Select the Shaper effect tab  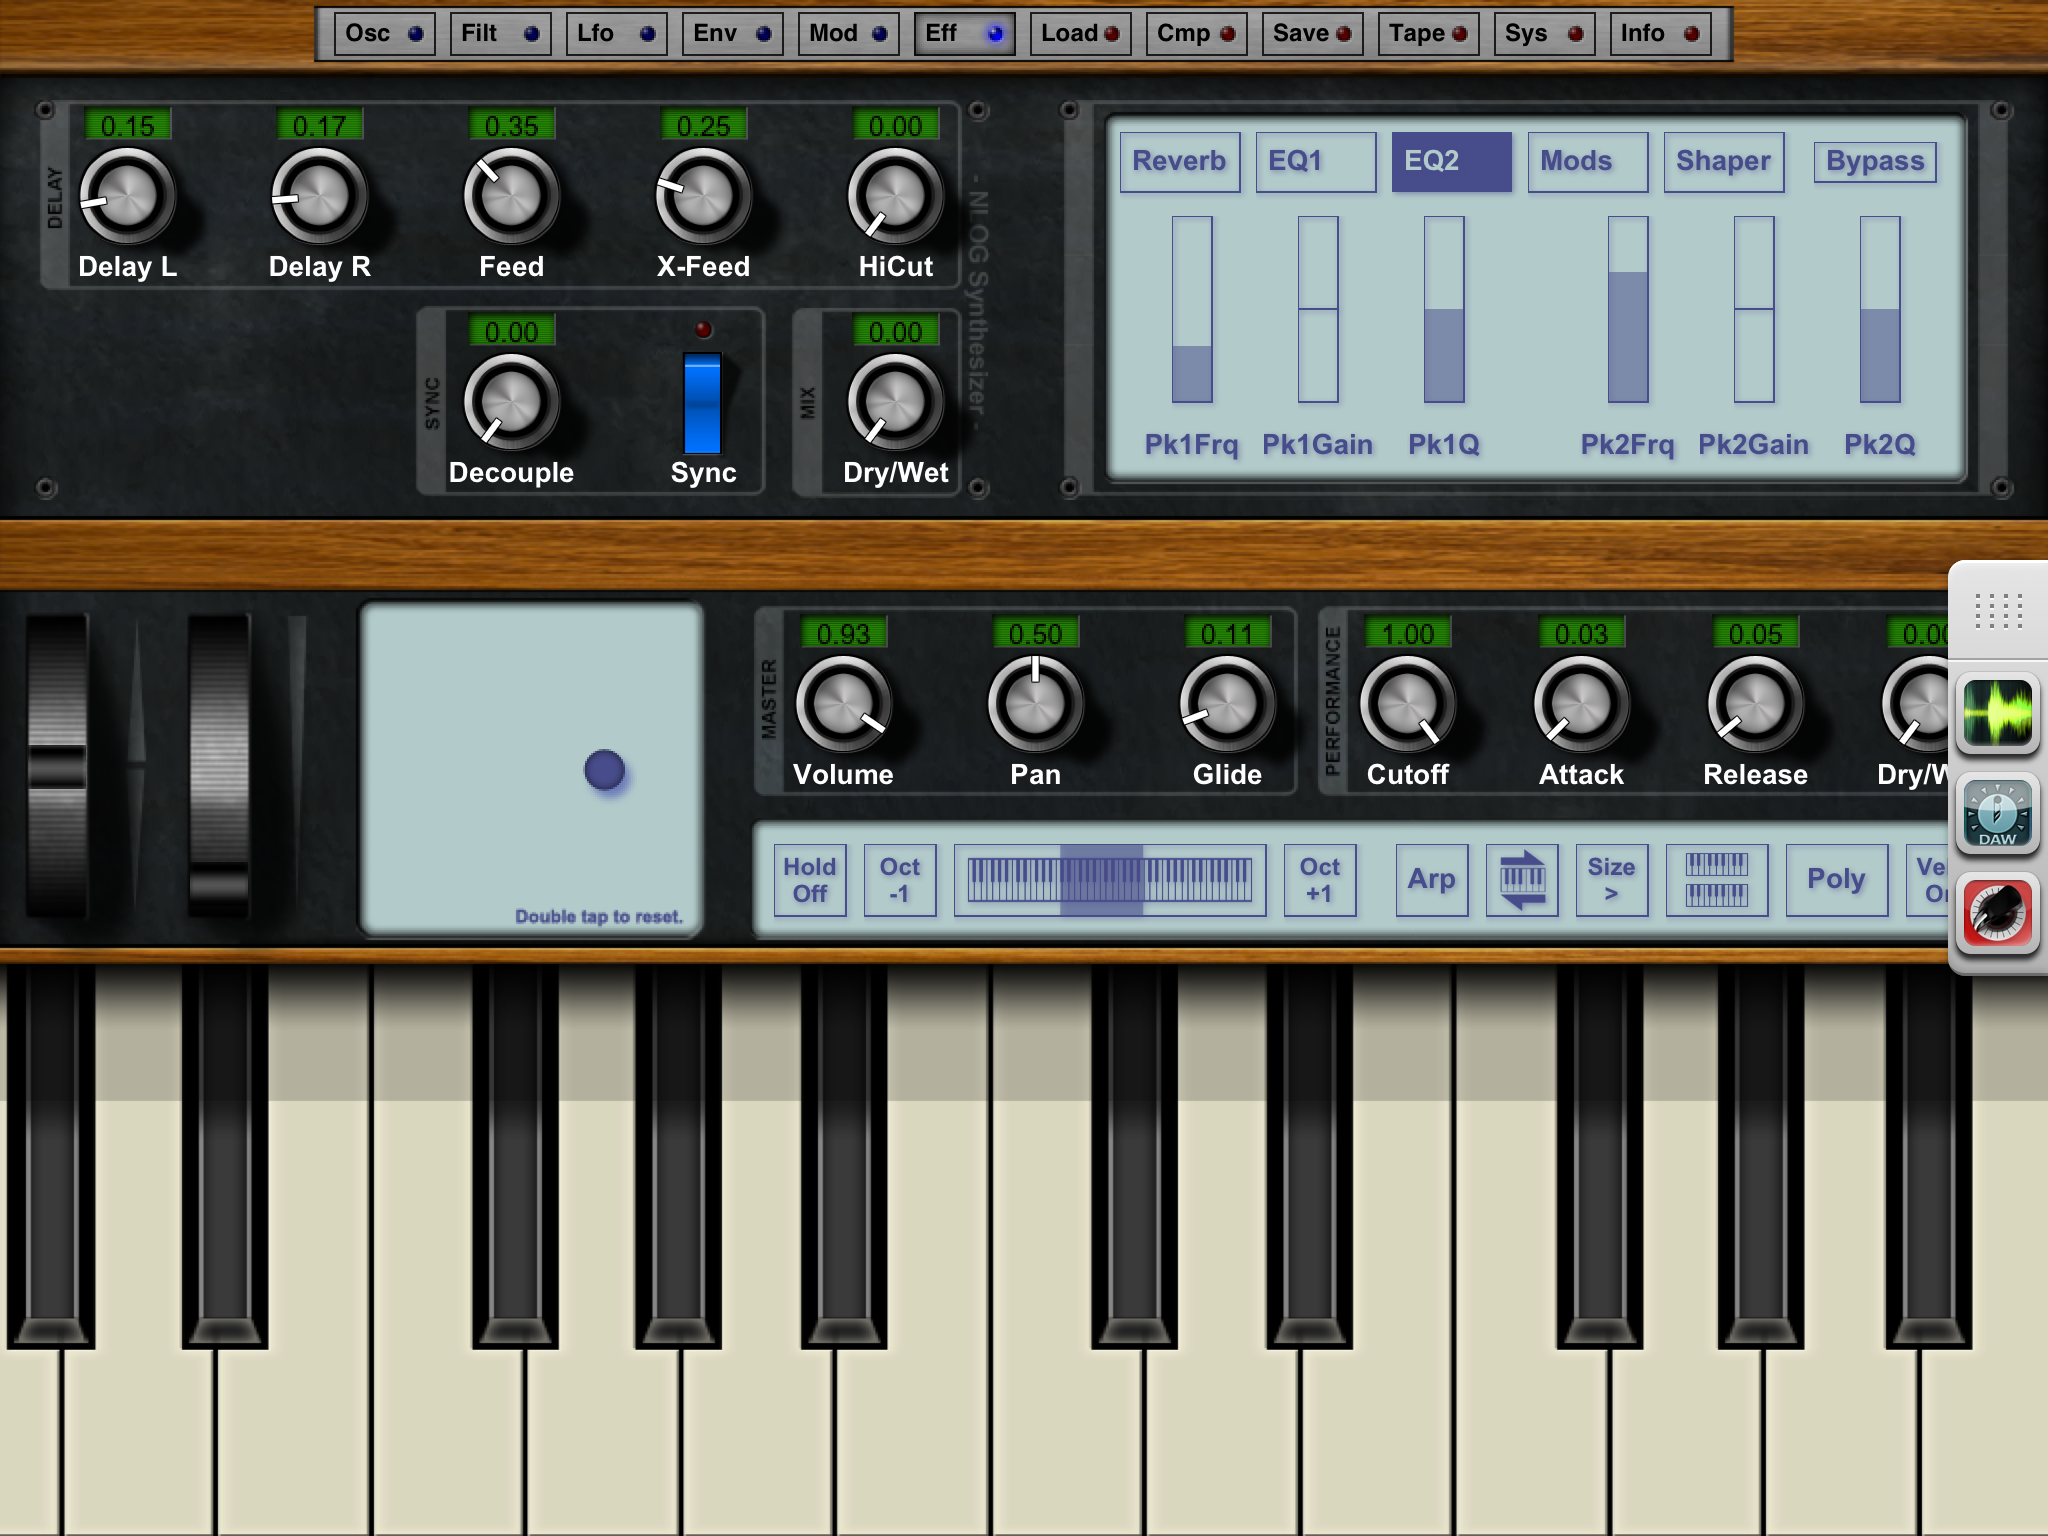pos(1724,162)
